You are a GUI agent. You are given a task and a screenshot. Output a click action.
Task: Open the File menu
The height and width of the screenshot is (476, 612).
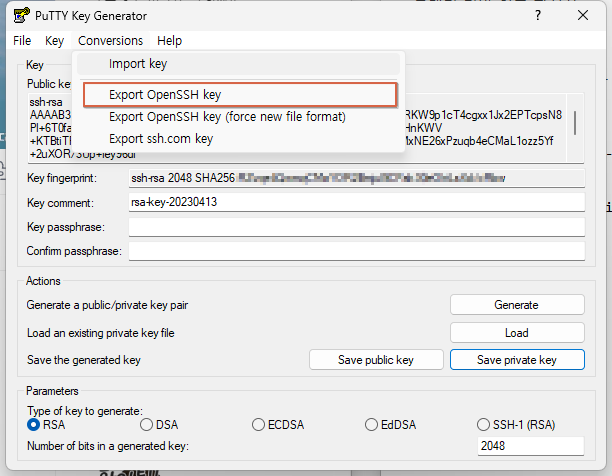[x=22, y=41]
